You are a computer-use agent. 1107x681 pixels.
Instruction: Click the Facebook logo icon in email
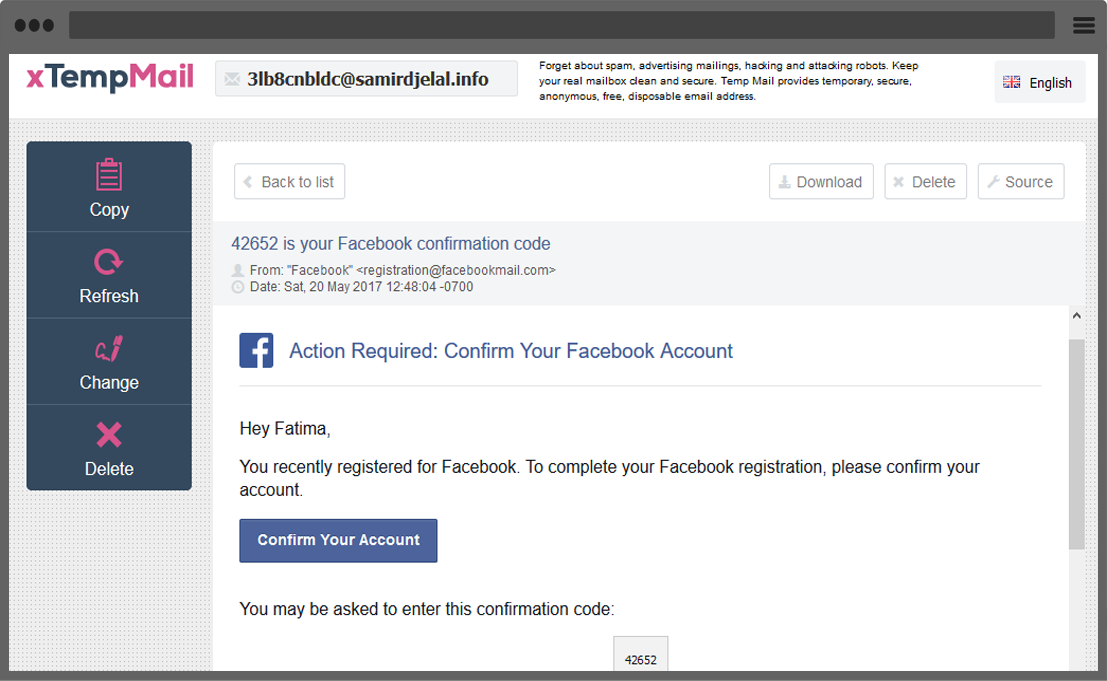click(x=256, y=351)
